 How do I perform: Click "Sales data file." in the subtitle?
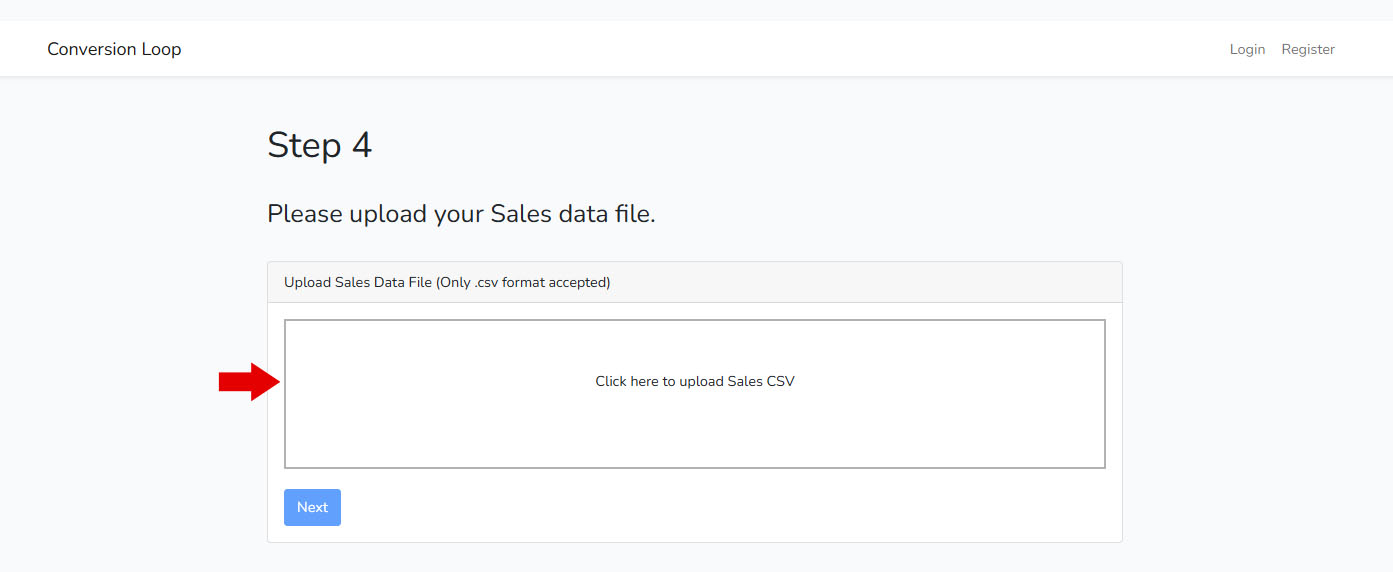(572, 214)
